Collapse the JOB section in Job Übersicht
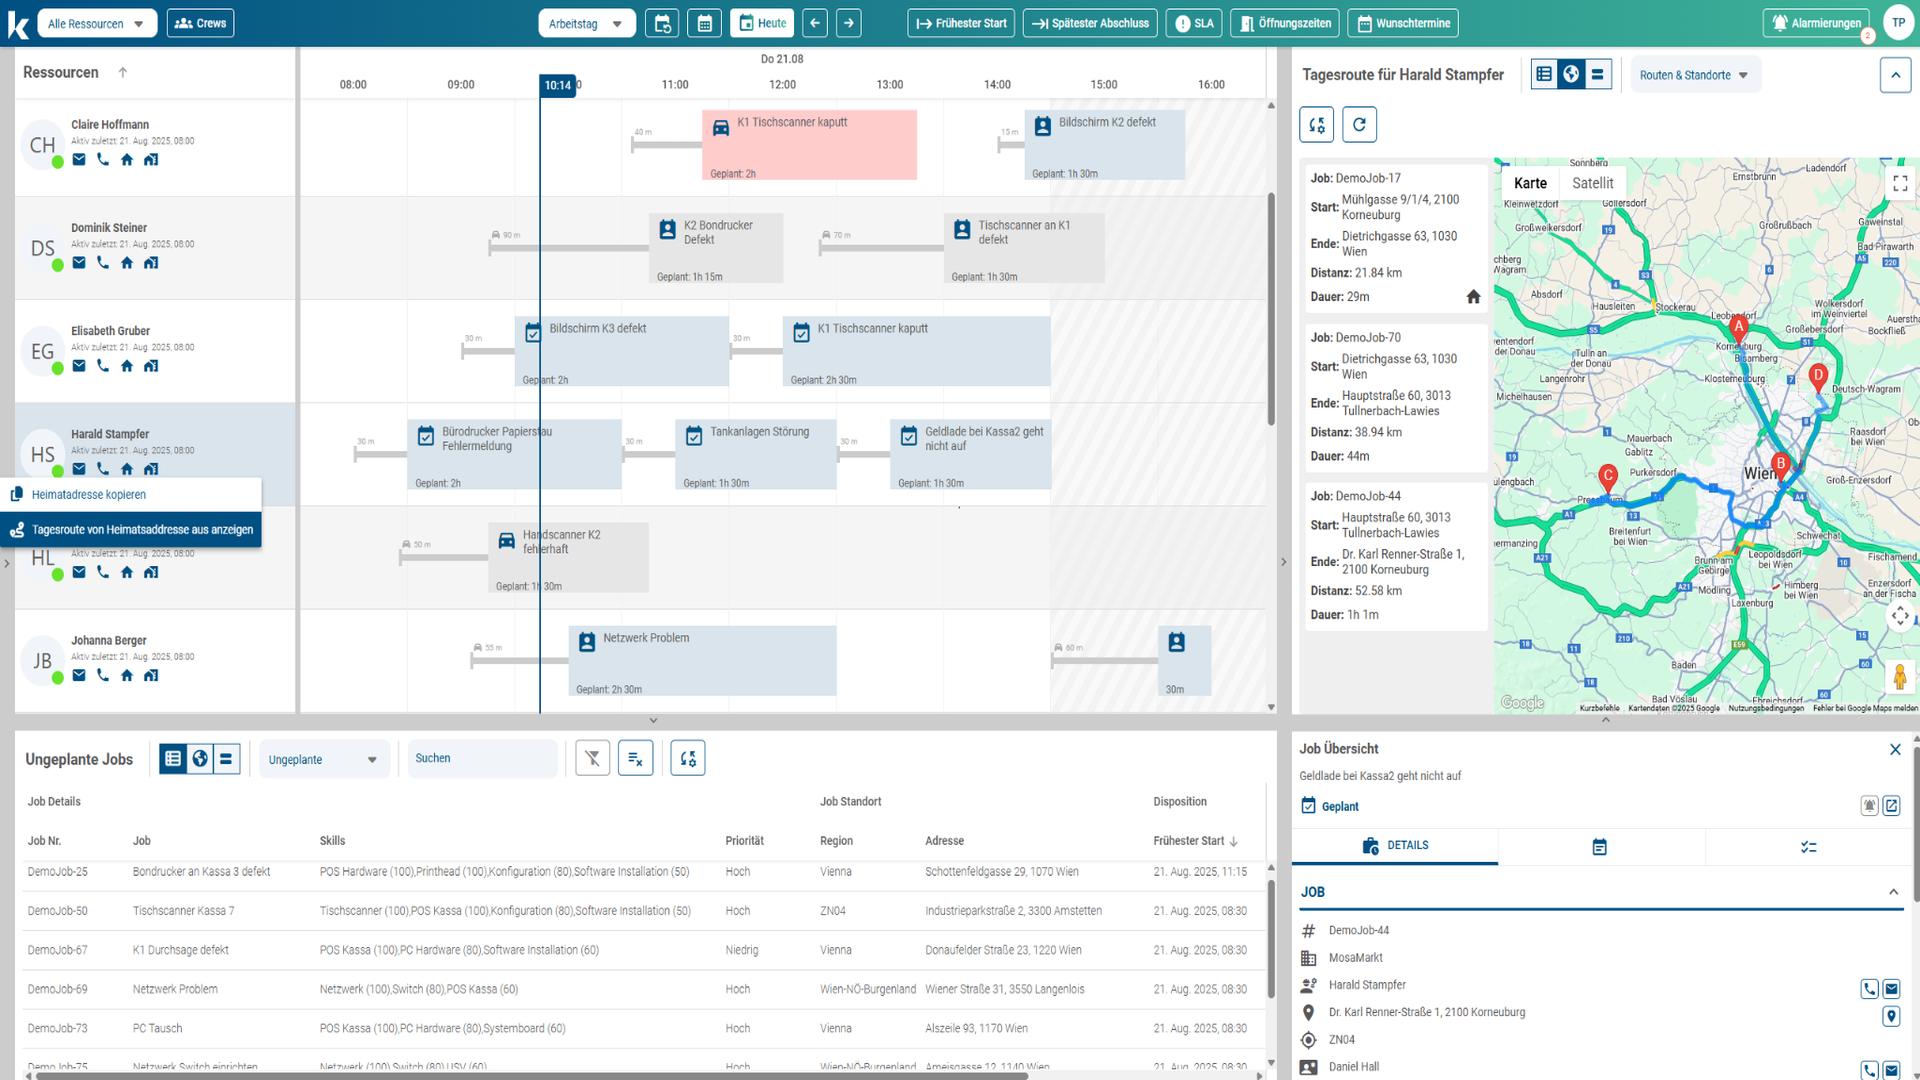The image size is (1920, 1080). (1893, 892)
